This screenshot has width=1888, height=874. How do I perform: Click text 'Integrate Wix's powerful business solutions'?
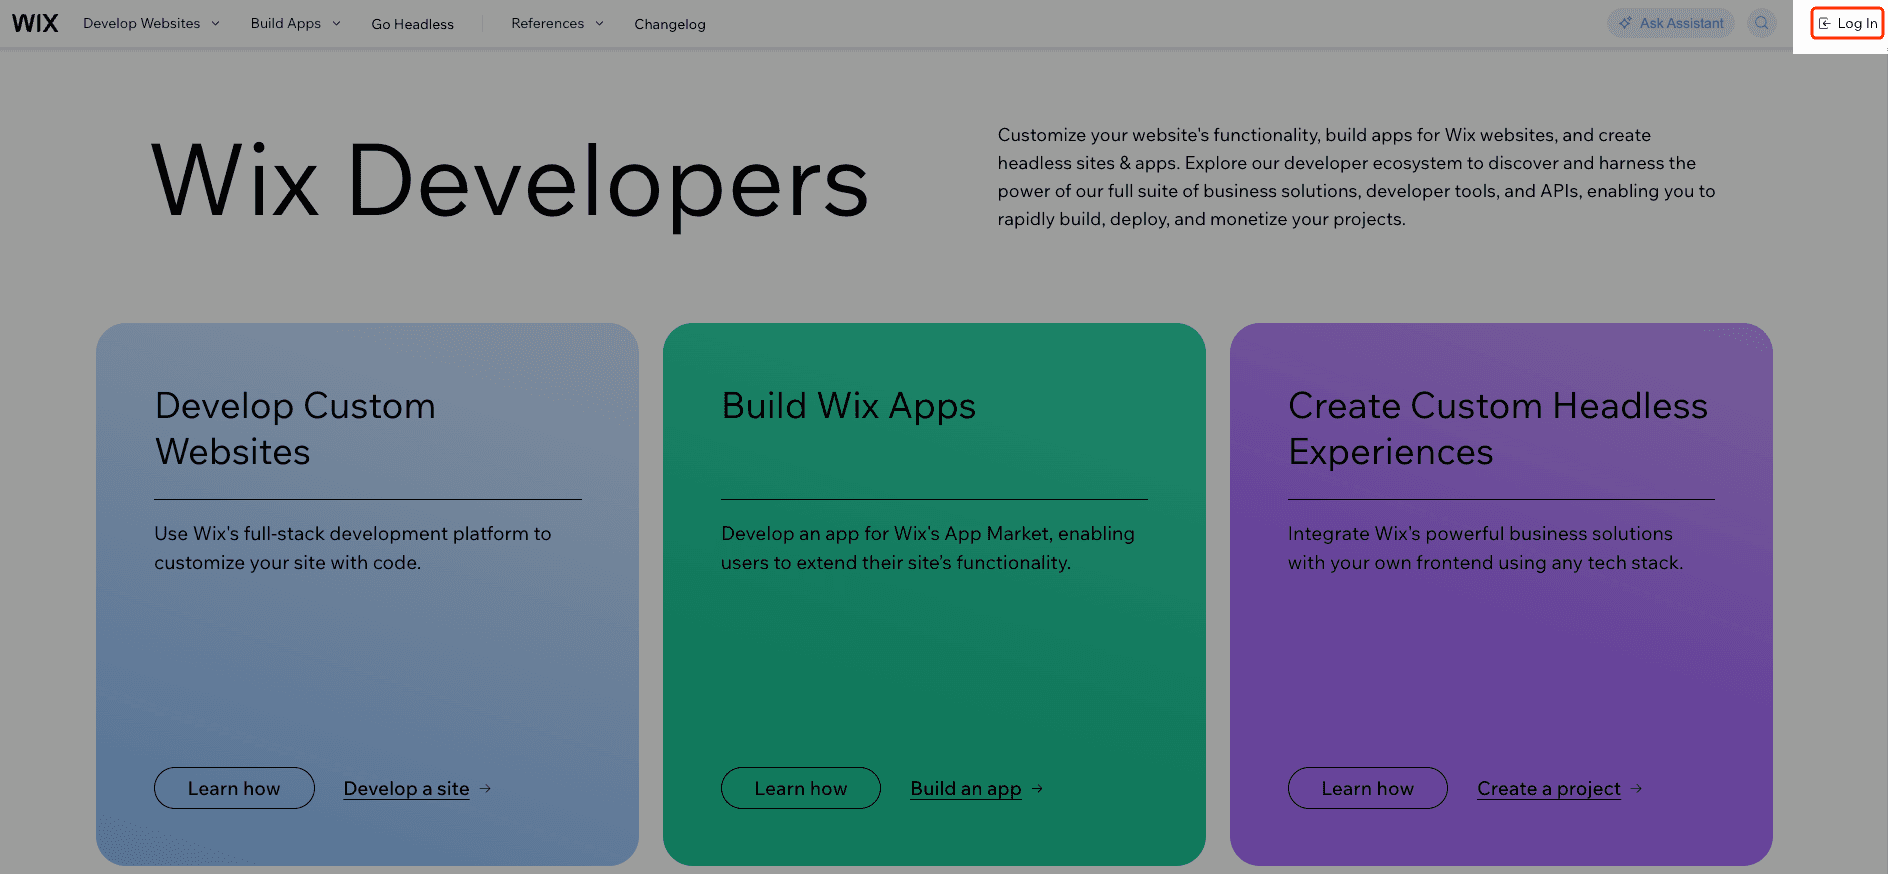click(1485, 548)
